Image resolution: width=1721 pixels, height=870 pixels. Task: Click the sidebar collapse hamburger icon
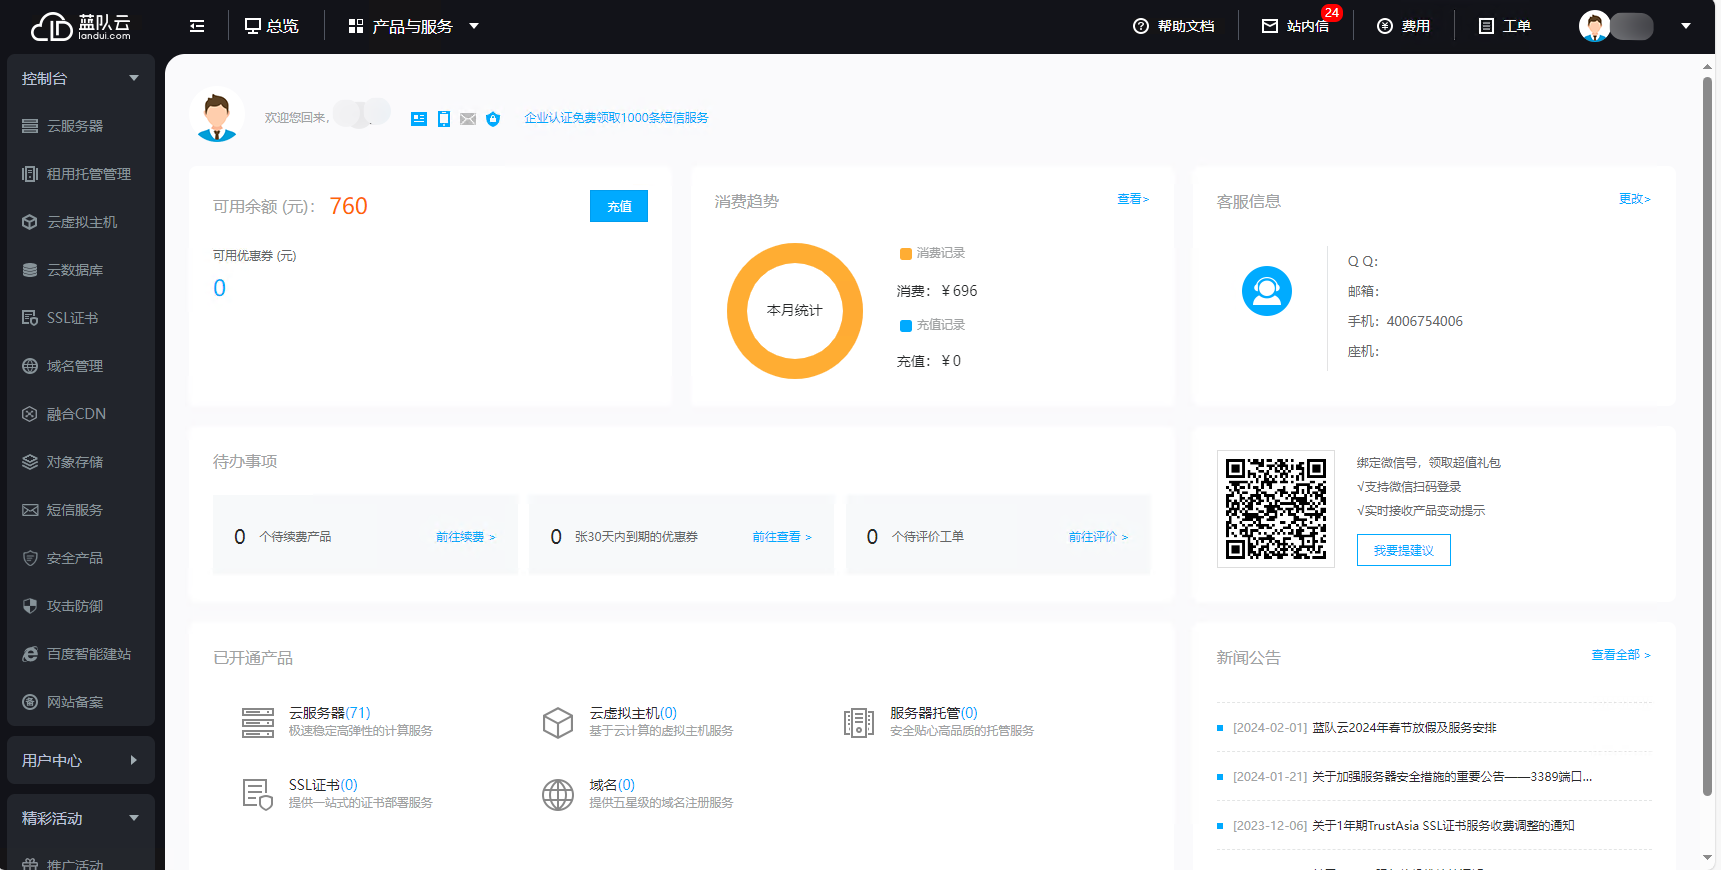pos(197,26)
